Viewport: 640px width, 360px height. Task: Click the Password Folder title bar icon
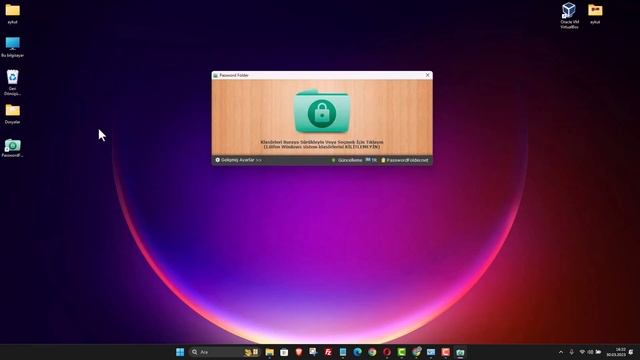click(x=216, y=75)
